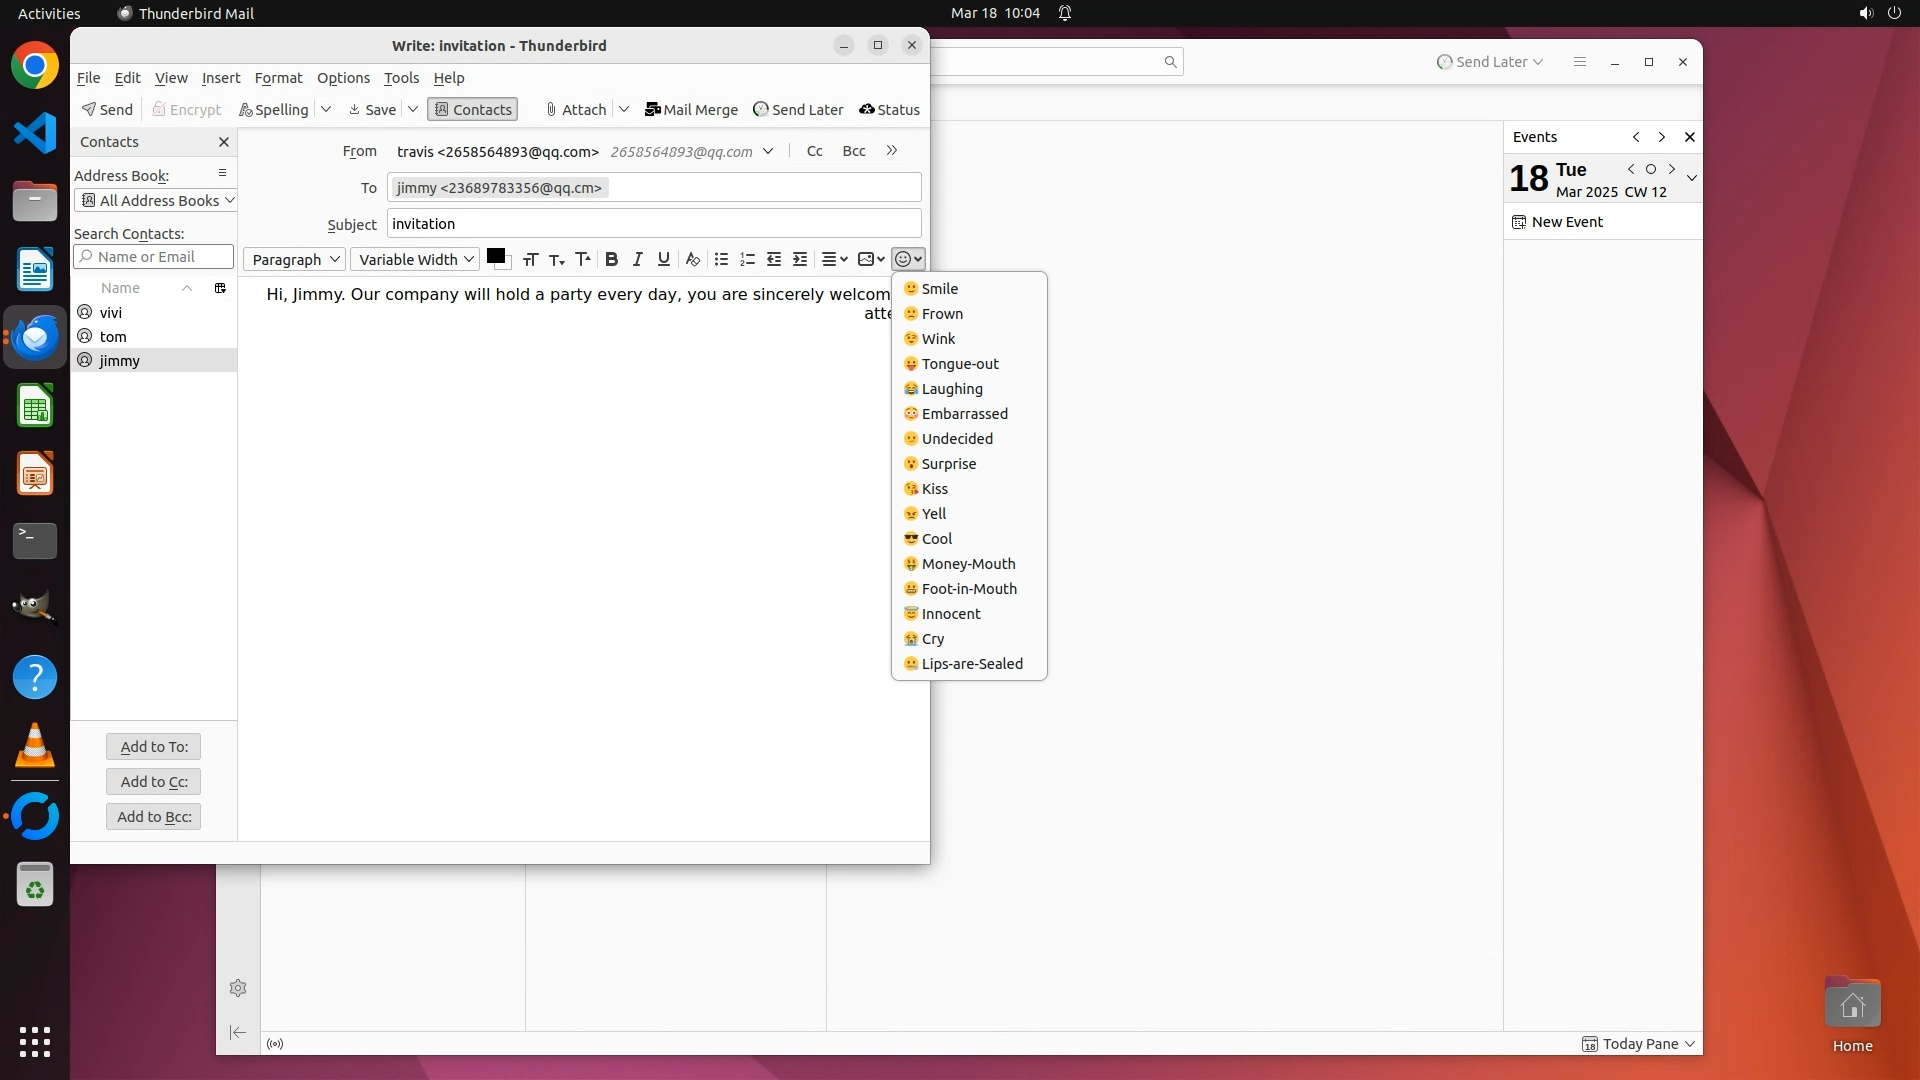Click the black text color swatch
Image resolution: width=1920 pixels, height=1080 pixels.
tap(495, 257)
